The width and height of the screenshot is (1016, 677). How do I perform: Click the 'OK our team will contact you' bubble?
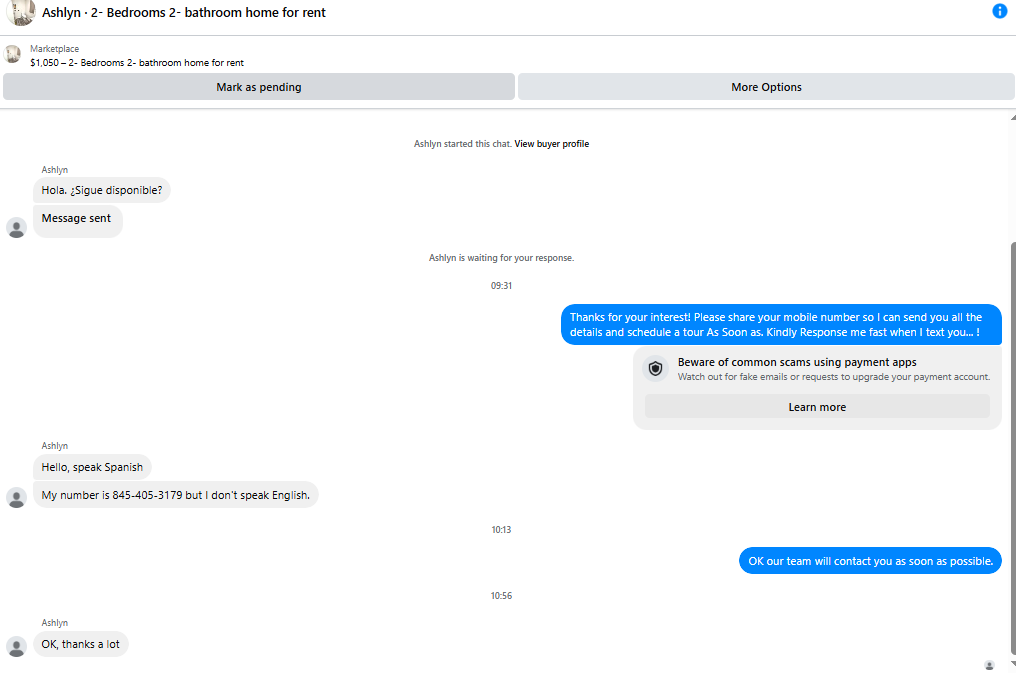(x=870, y=561)
